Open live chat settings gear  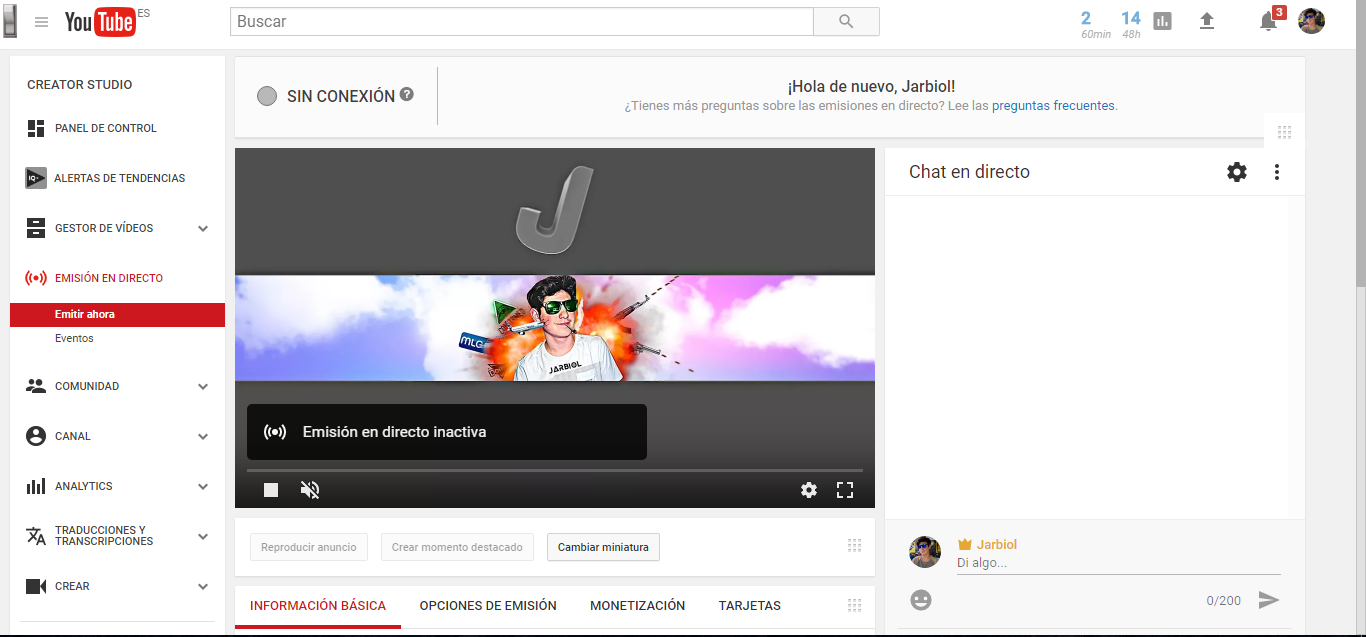(1237, 172)
